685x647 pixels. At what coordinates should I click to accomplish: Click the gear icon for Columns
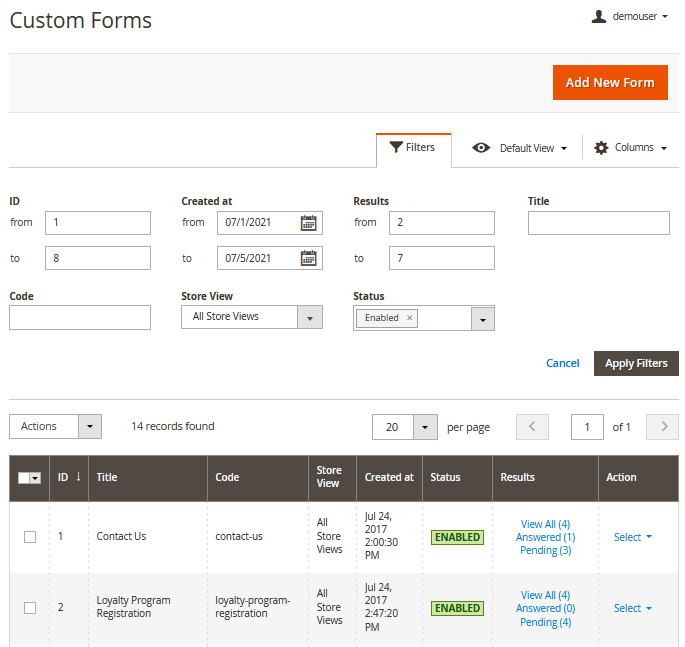(601, 148)
